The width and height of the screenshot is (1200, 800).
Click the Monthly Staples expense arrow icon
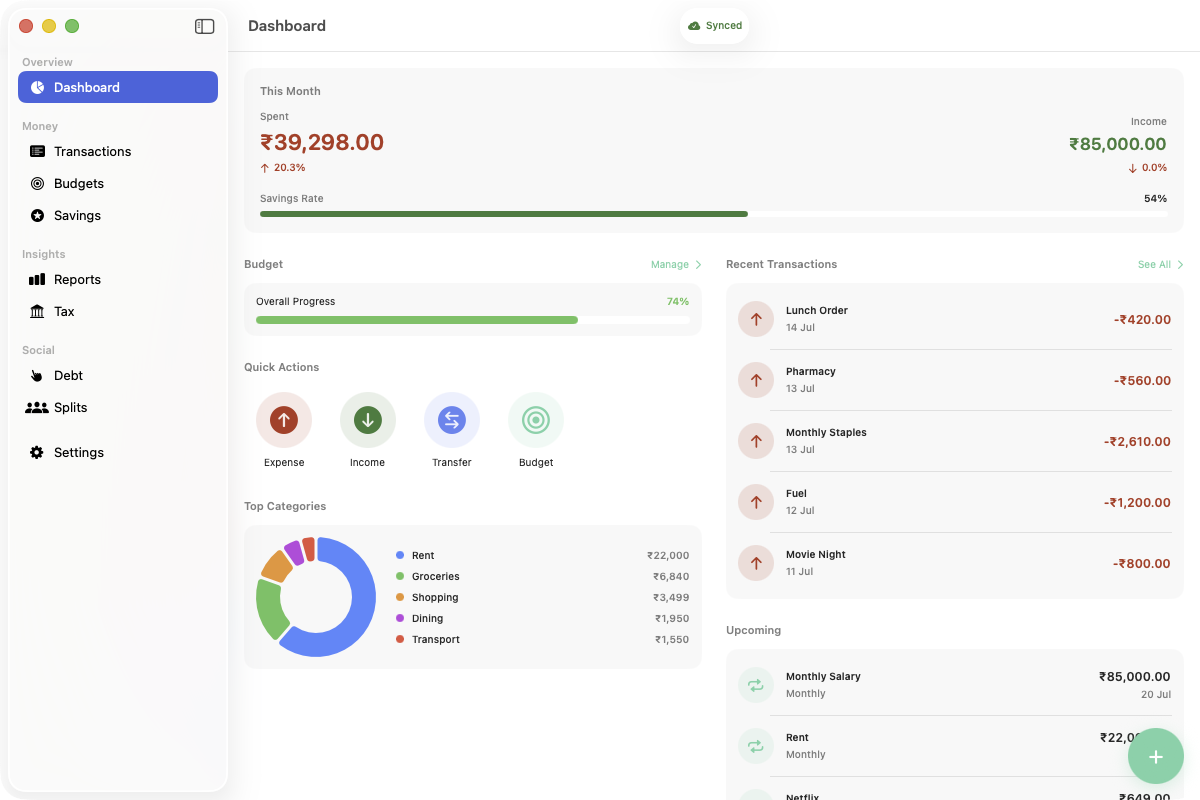click(756, 441)
